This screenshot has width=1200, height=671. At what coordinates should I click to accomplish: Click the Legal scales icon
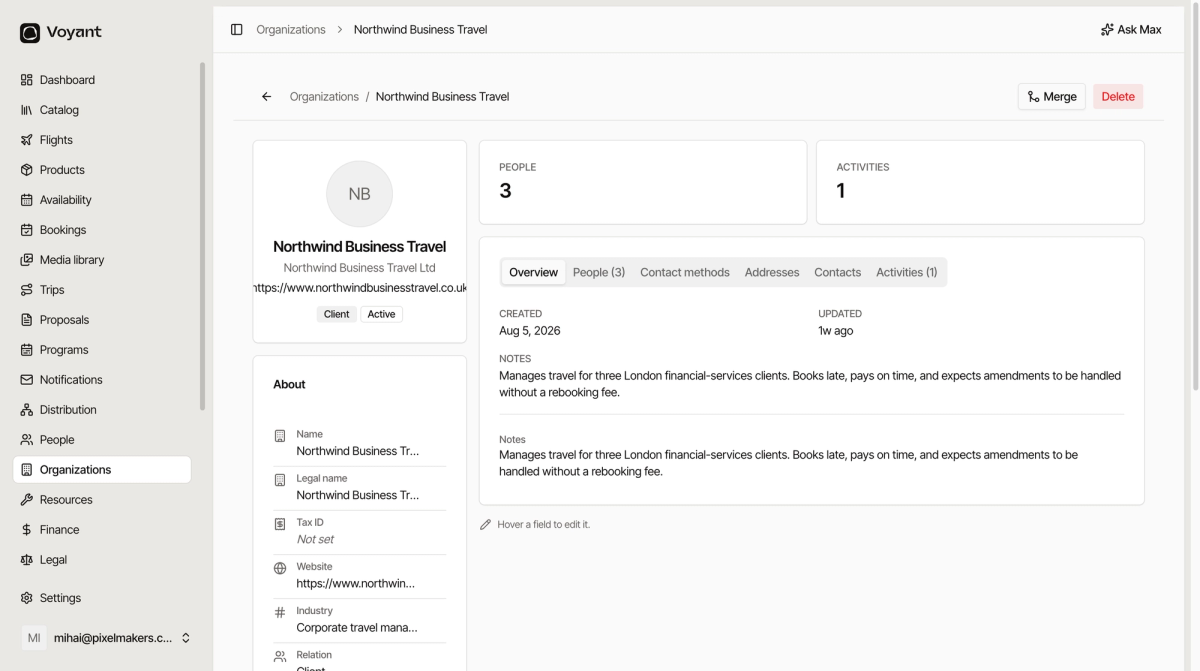(27, 560)
